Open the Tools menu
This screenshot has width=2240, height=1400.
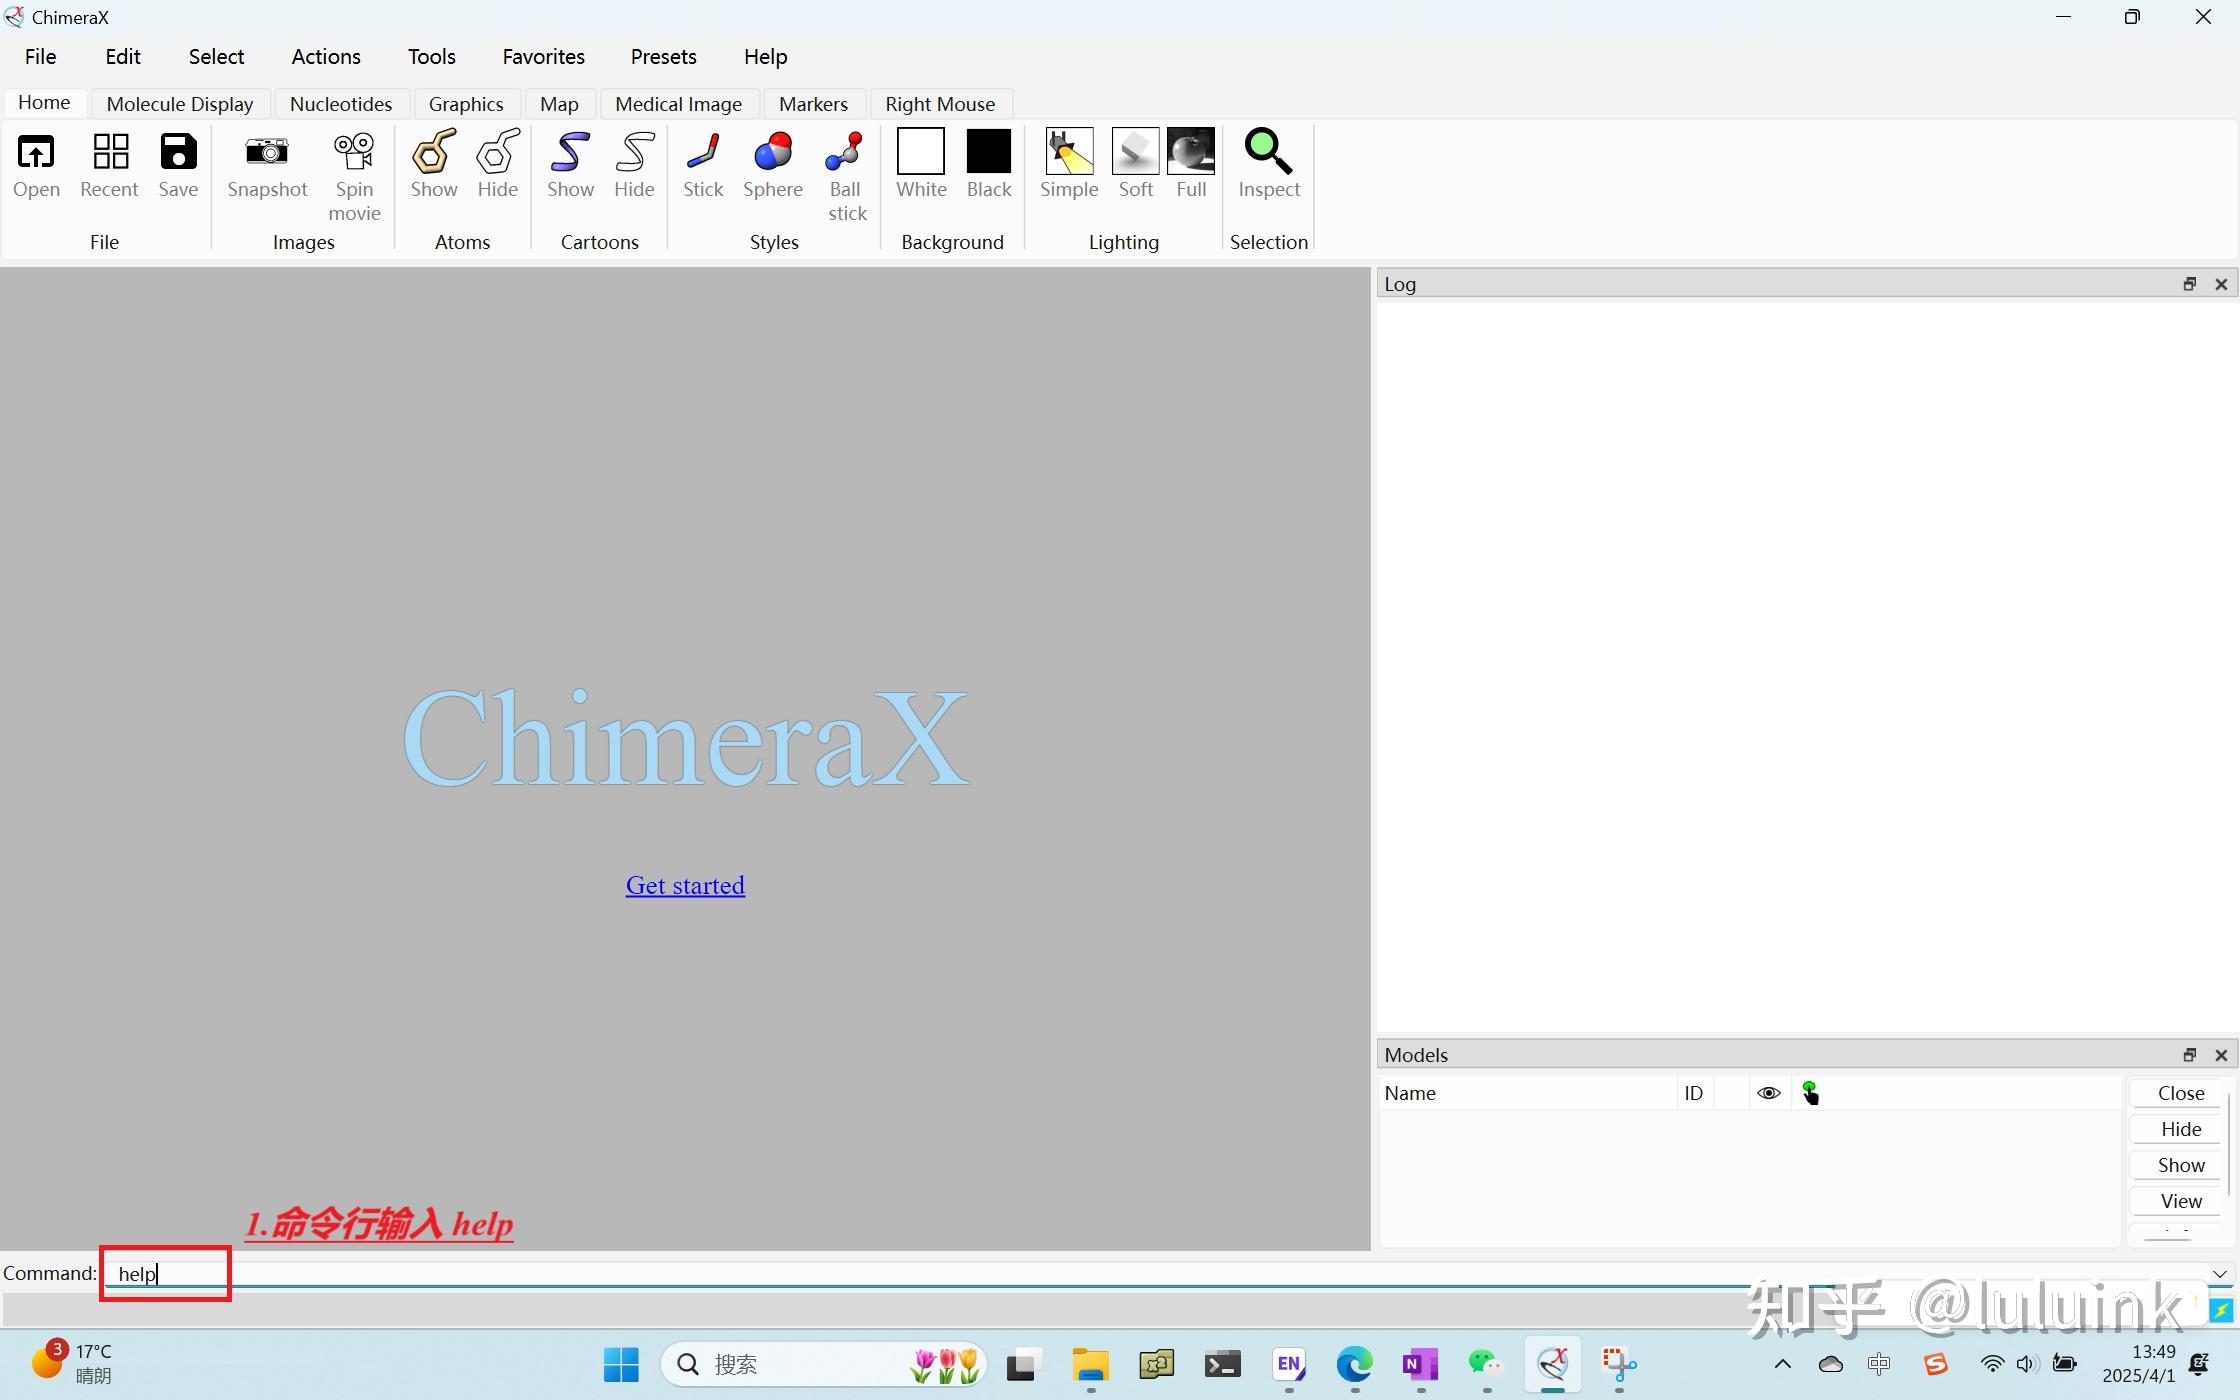[431, 56]
